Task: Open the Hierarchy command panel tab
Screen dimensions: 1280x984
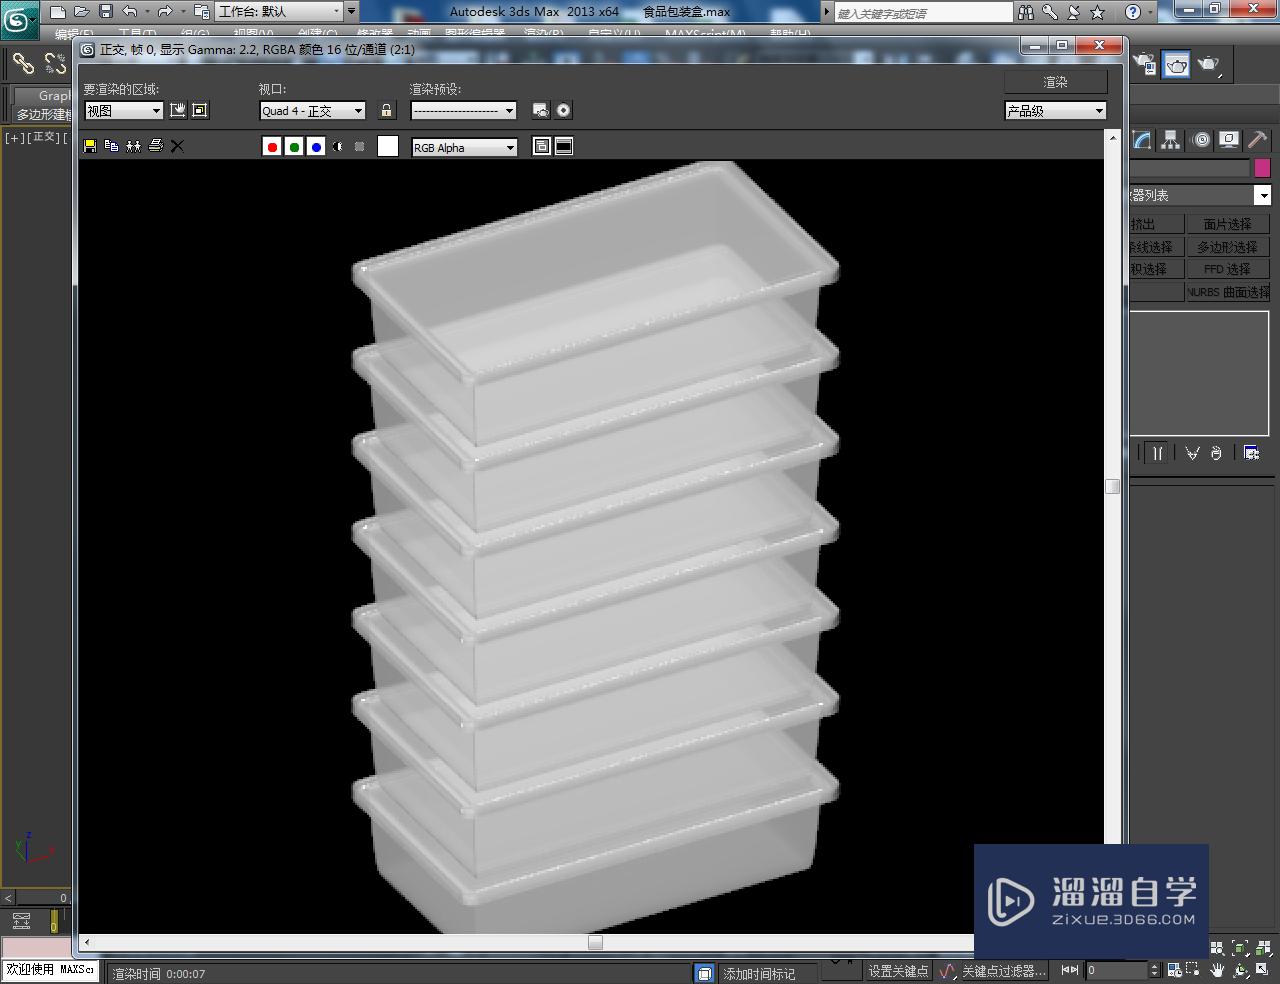Action: (1170, 141)
